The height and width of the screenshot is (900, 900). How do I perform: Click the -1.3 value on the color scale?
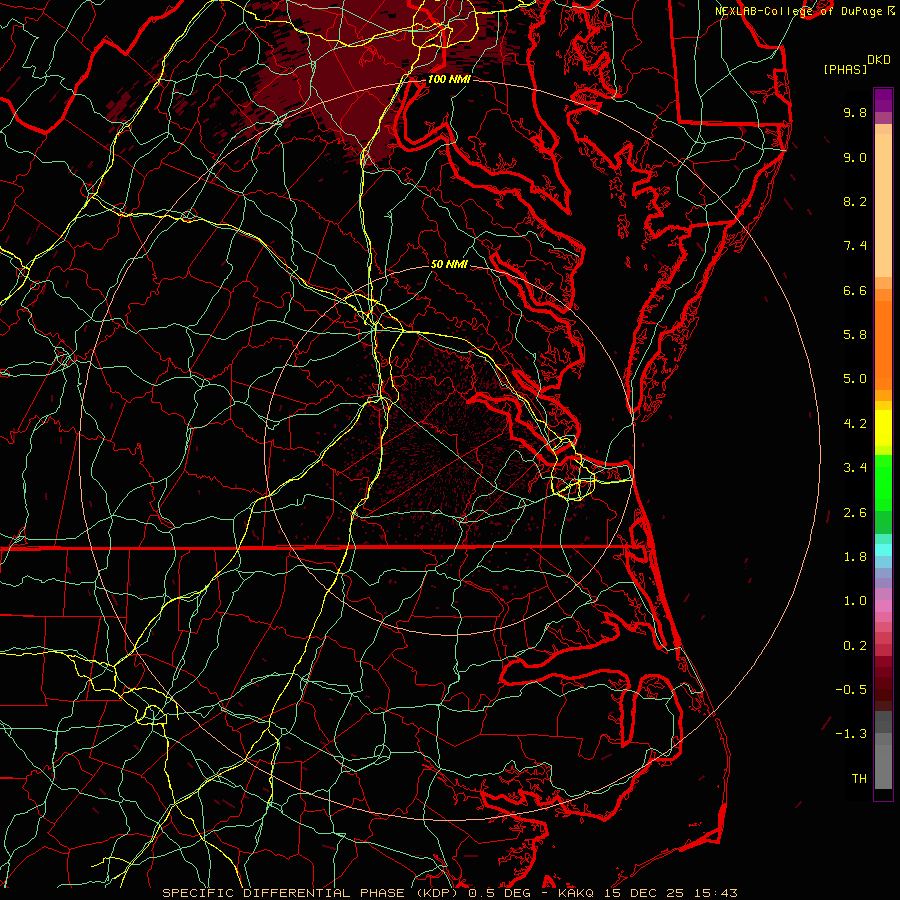tap(851, 734)
